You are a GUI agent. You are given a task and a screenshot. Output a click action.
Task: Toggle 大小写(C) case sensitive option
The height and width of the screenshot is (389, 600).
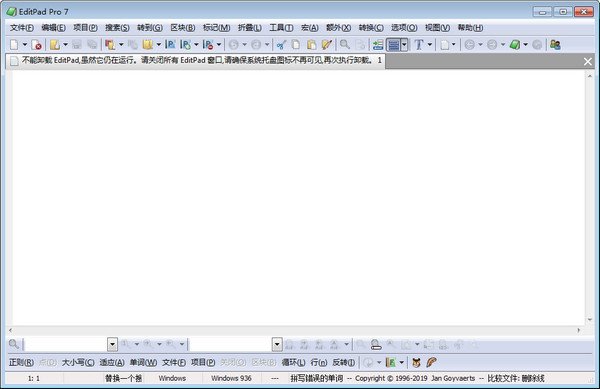tap(78, 362)
